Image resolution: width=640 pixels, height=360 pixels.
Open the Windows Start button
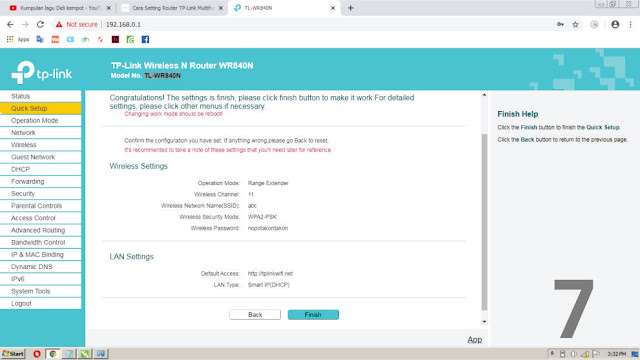(13, 354)
